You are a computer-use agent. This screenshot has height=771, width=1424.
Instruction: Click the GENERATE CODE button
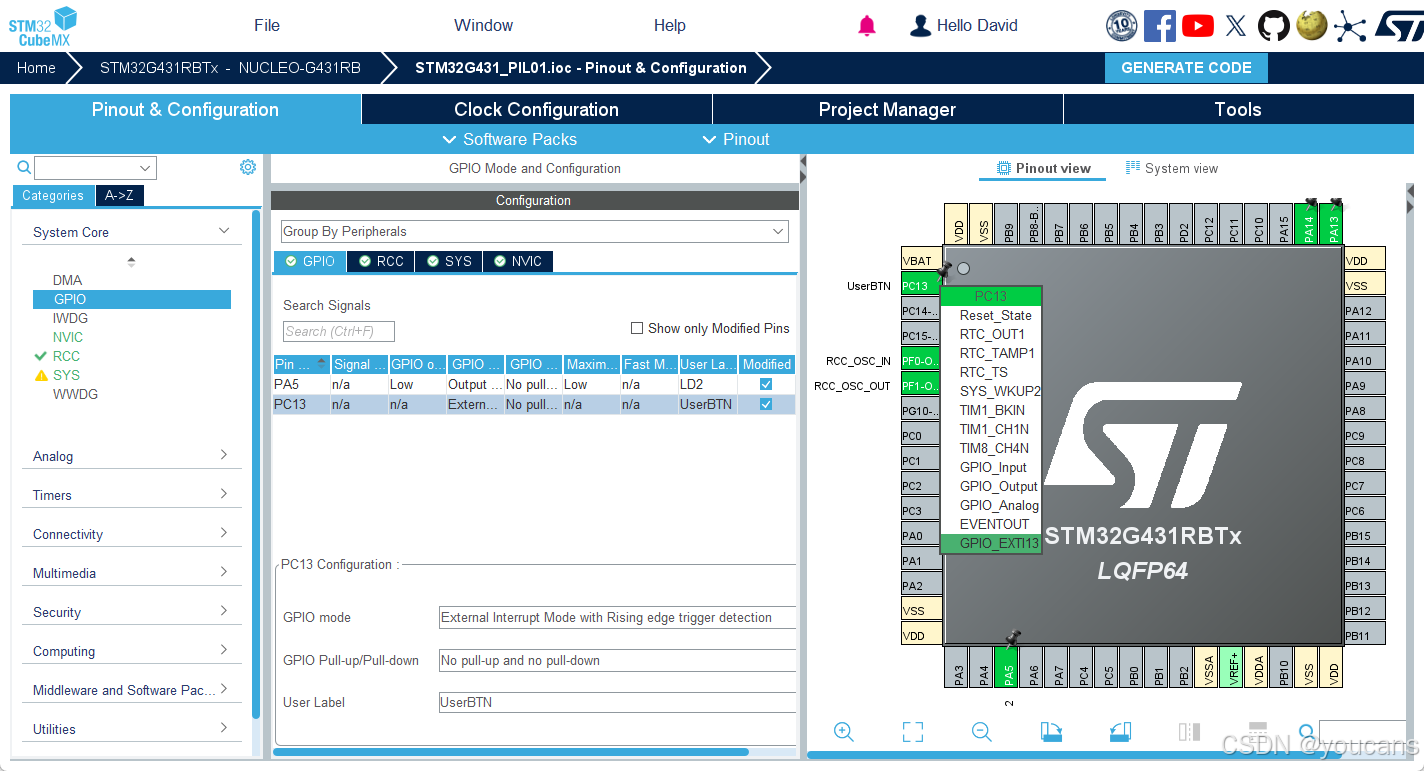tap(1186, 68)
